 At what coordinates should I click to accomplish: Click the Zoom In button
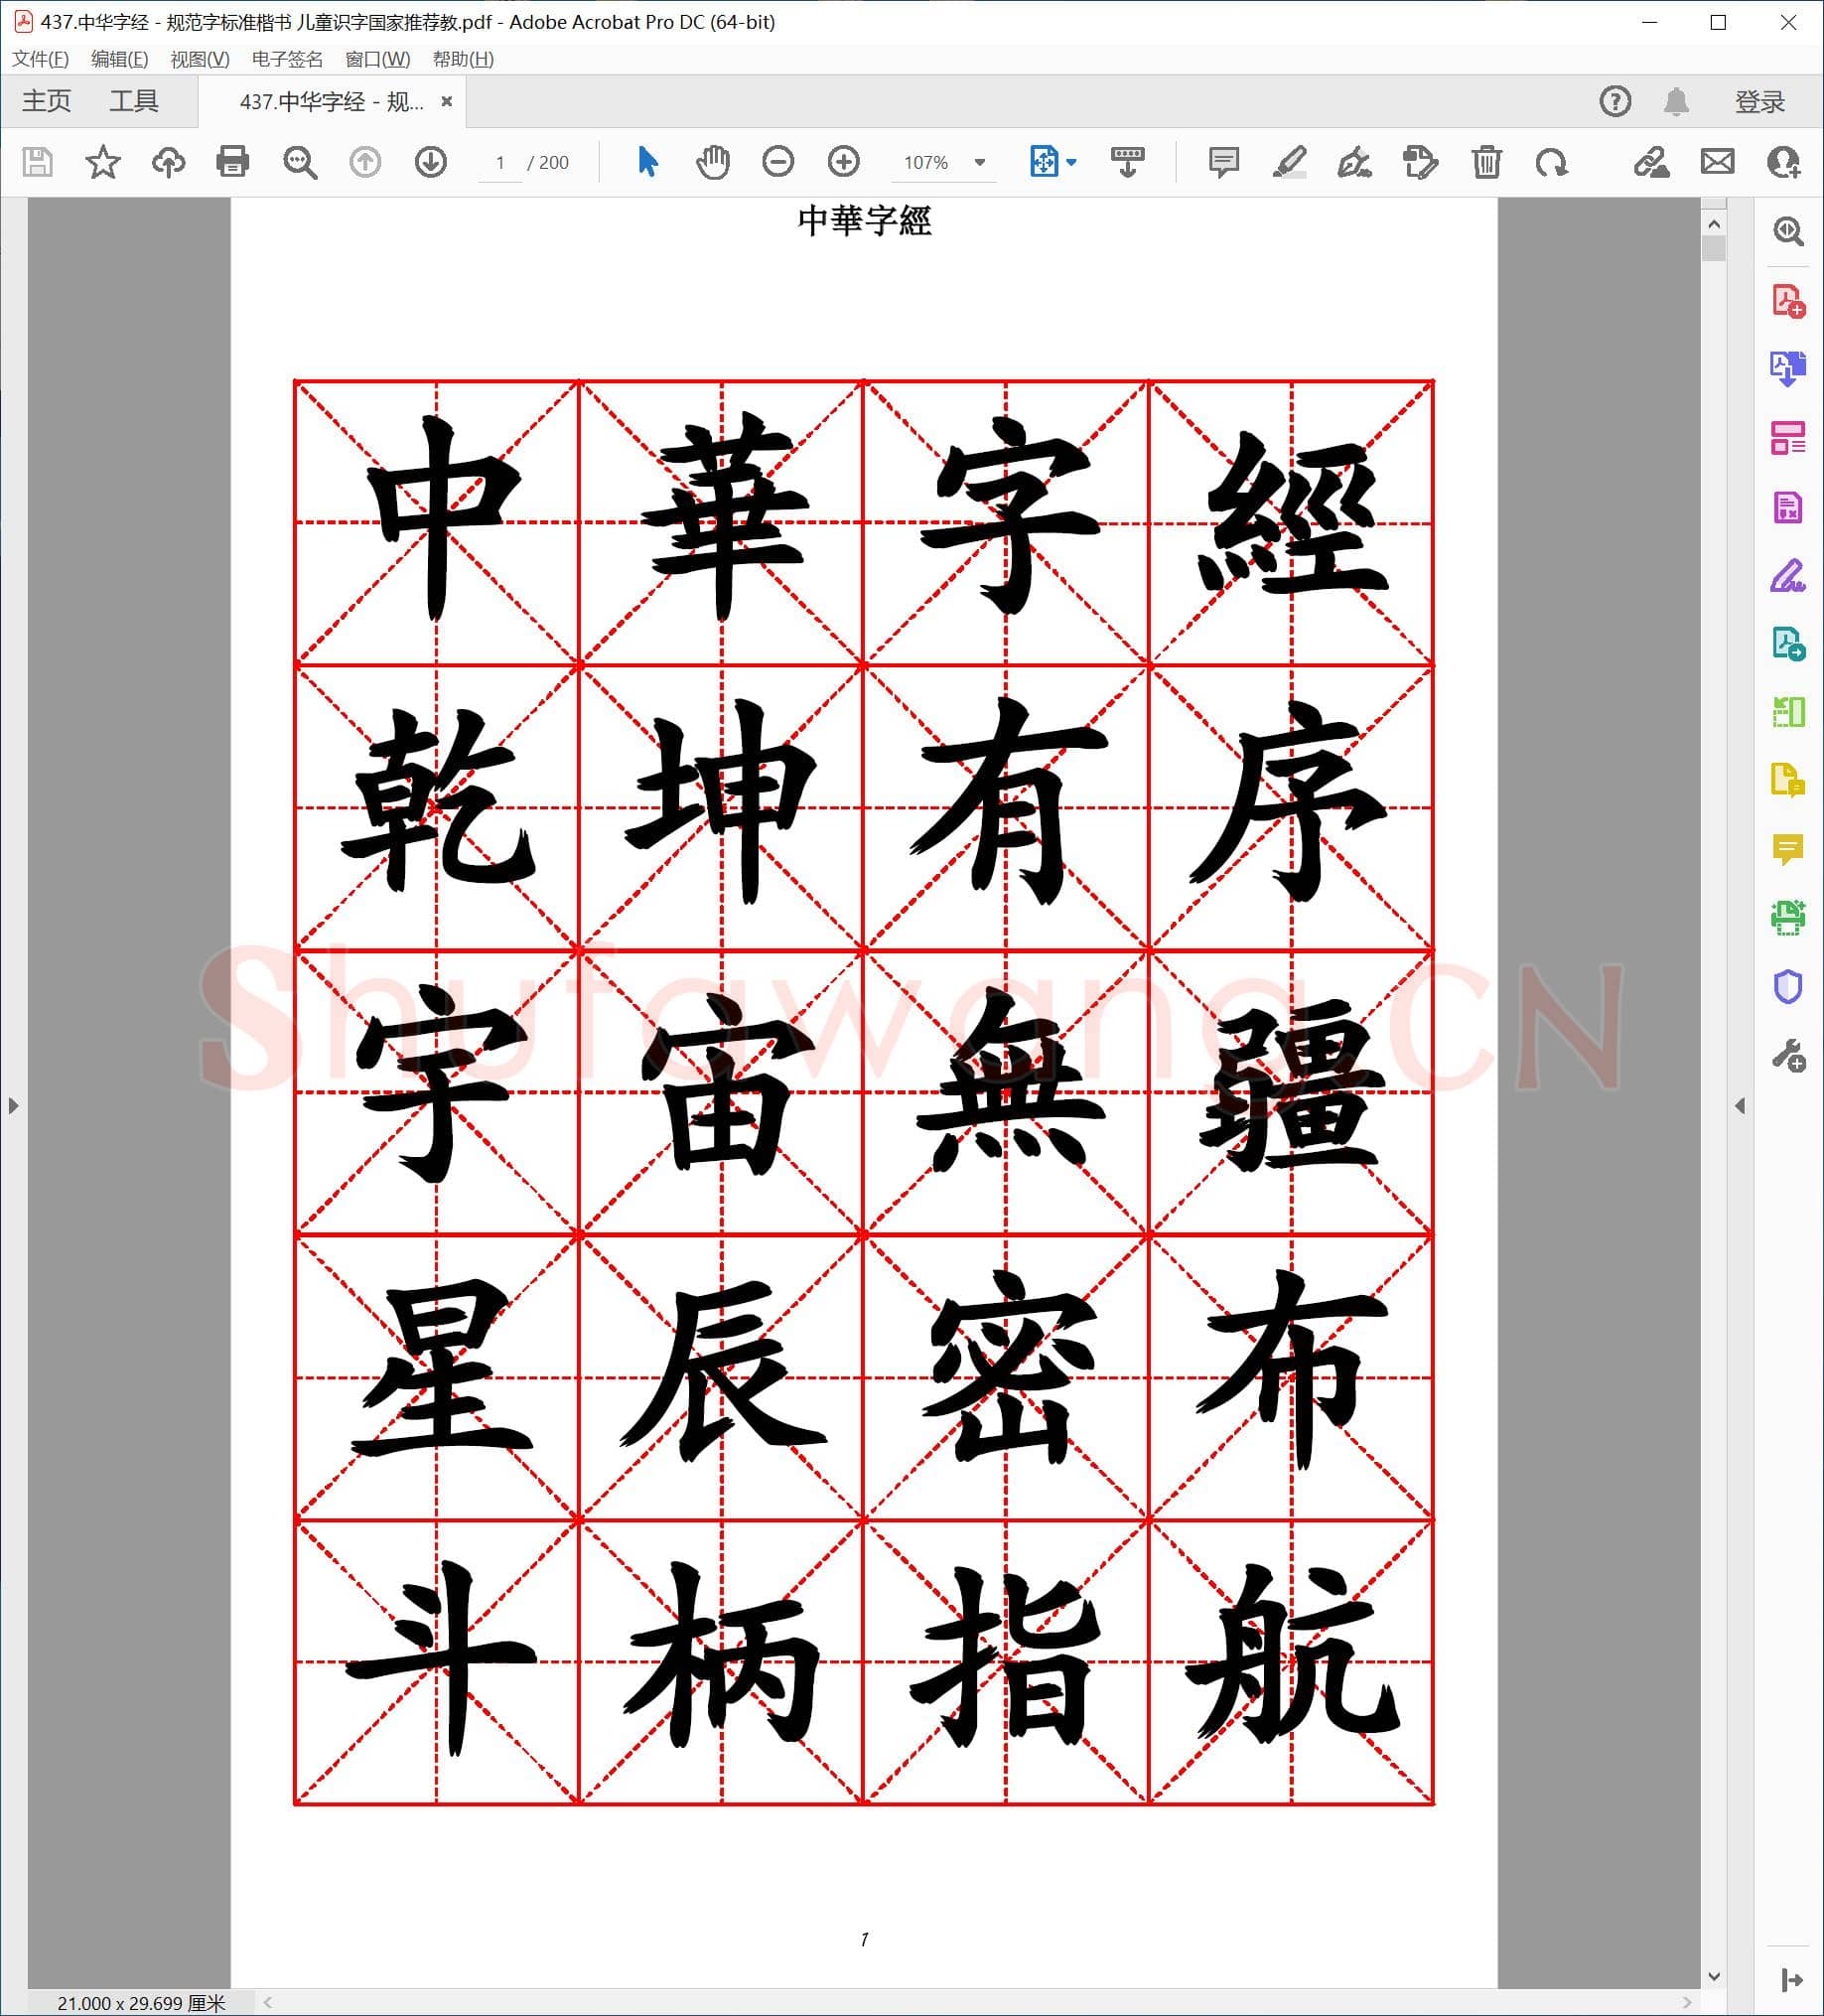click(x=843, y=162)
